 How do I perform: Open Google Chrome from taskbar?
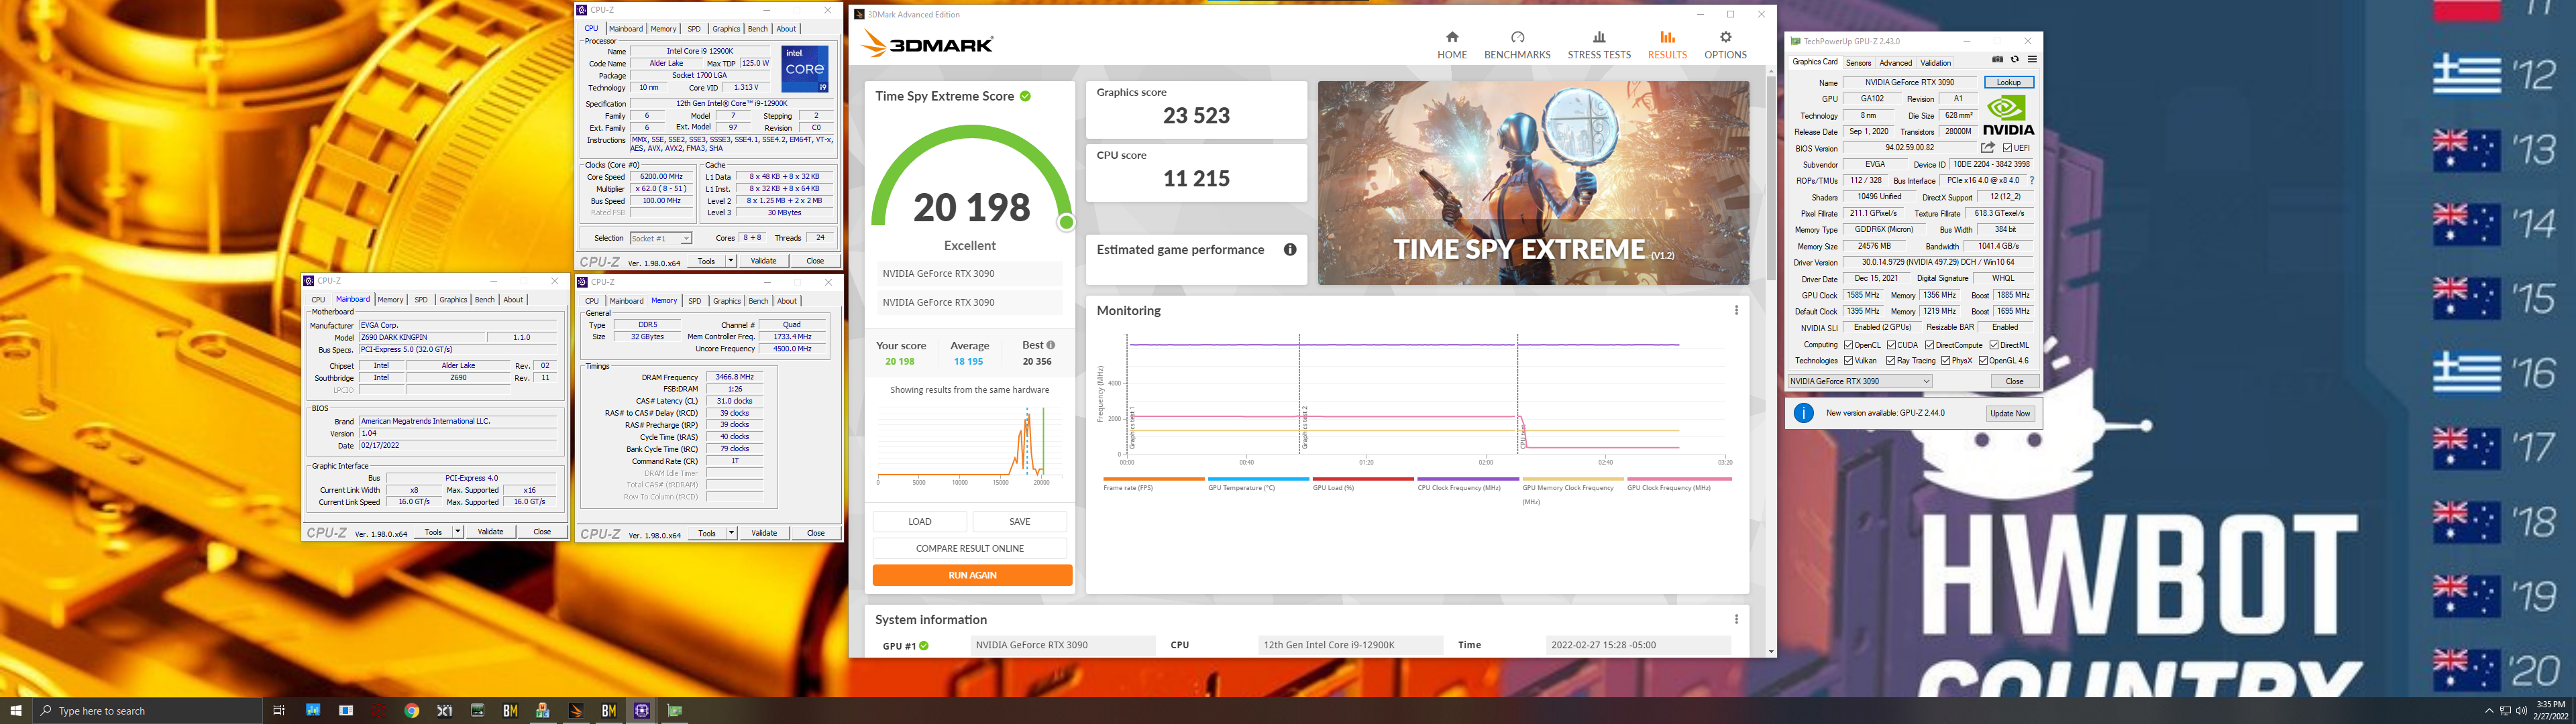pos(411,711)
